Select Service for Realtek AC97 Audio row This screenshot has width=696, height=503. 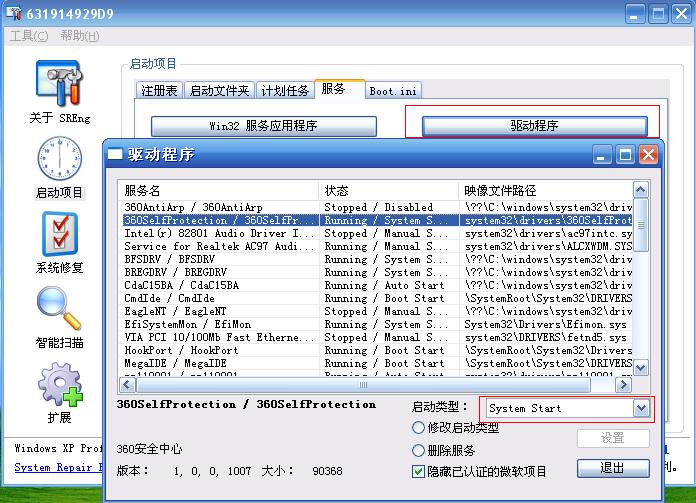click(x=377, y=246)
